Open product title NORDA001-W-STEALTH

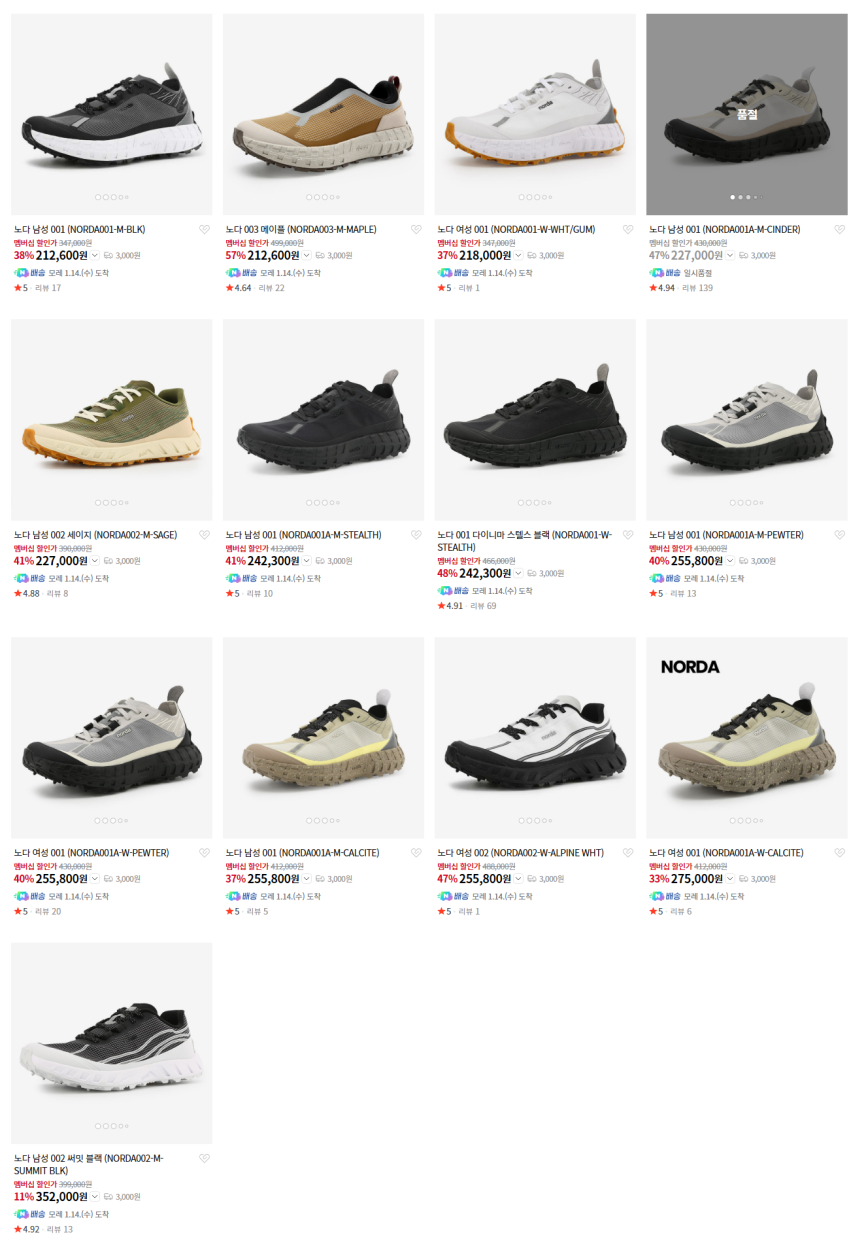(524, 541)
